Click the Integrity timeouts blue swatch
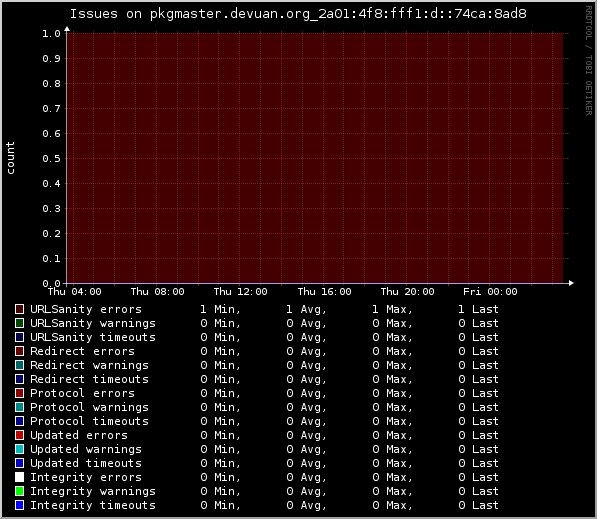Viewport: 597px width, 519px height. click(19, 505)
